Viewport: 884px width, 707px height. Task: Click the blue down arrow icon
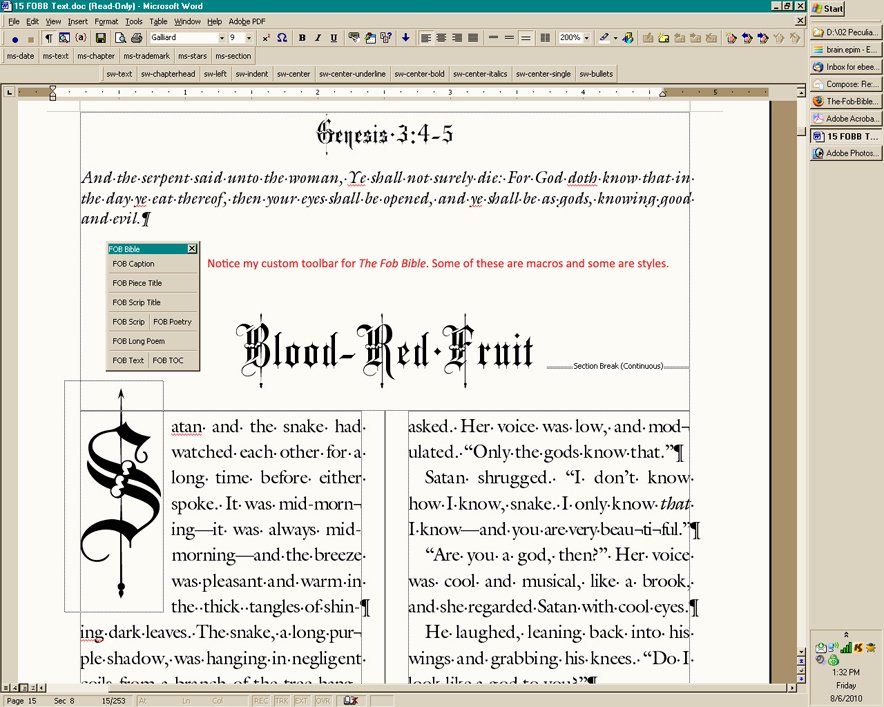pos(405,38)
